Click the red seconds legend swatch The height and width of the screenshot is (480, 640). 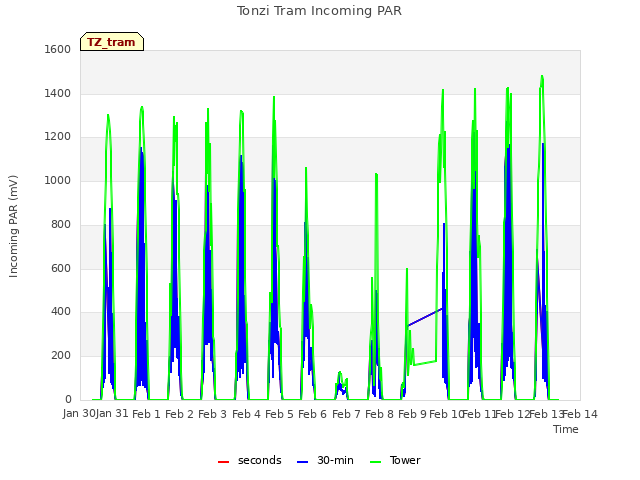click(223, 462)
